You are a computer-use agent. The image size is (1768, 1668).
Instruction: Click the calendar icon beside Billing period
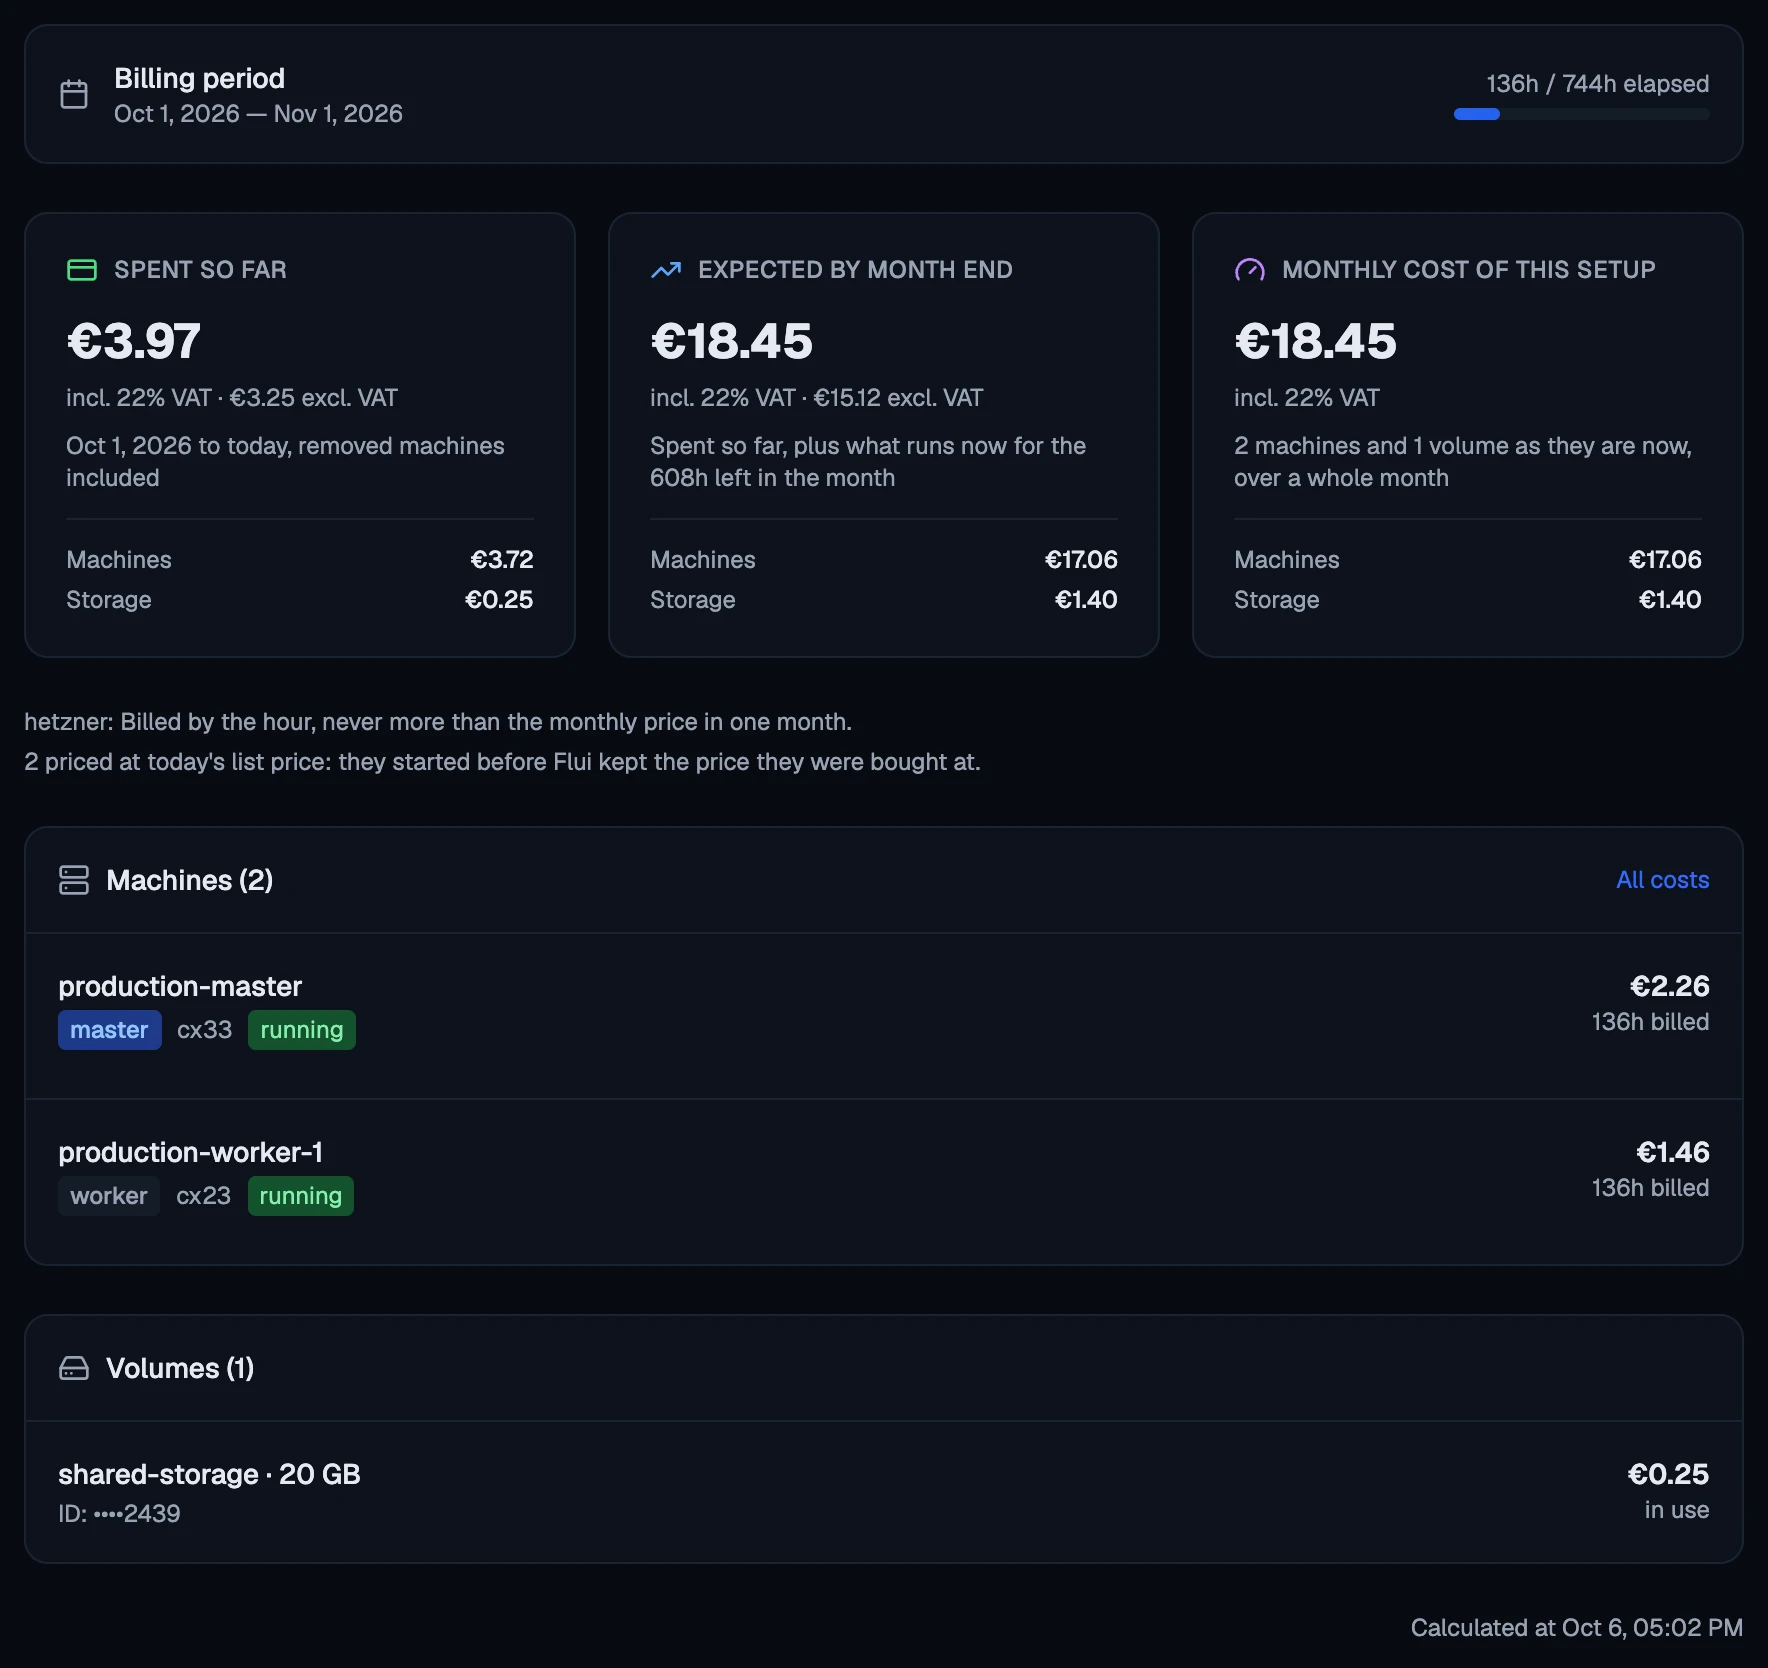point(74,95)
